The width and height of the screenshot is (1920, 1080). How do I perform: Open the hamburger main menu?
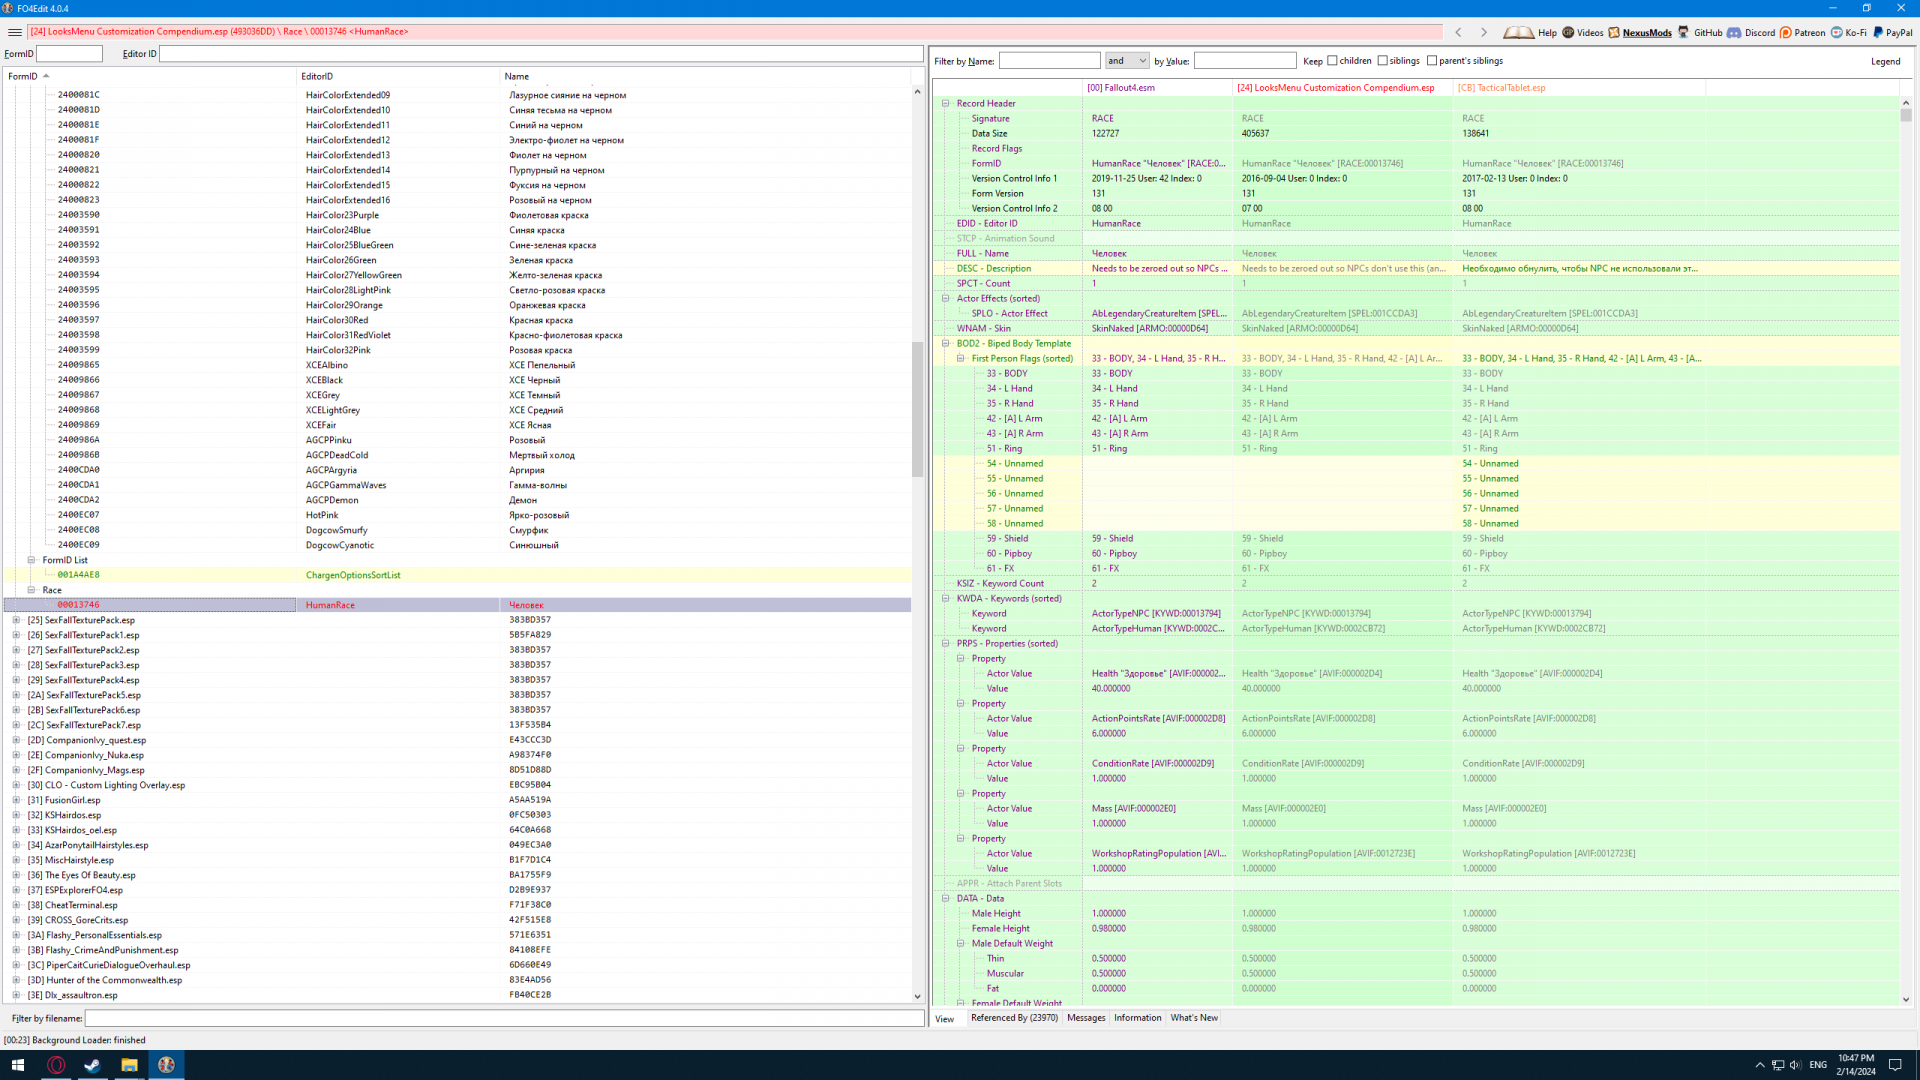[14, 32]
